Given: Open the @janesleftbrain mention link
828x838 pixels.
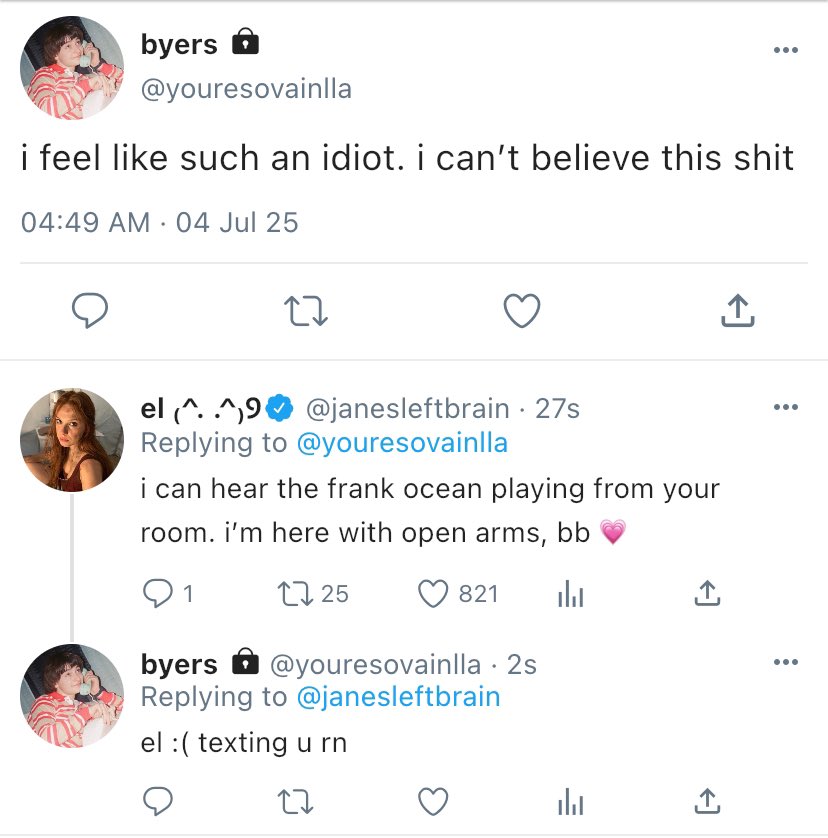Looking at the screenshot, I should coord(398,697).
